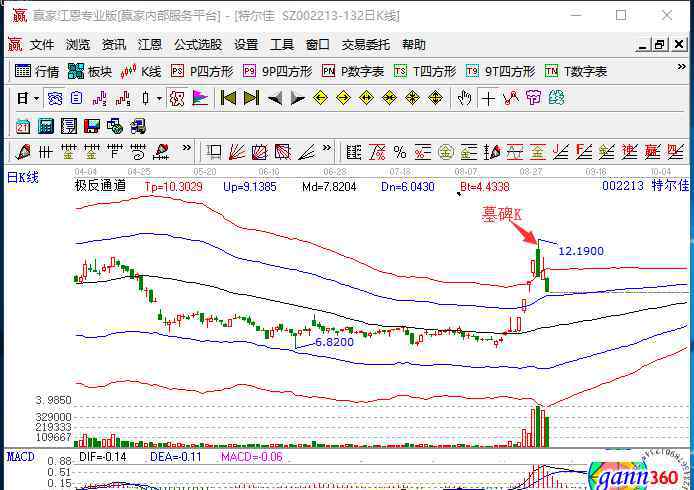Step back with the gray left arrow
Image resolution: width=694 pixels, height=490 pixels.
click(x=274, y=98)
